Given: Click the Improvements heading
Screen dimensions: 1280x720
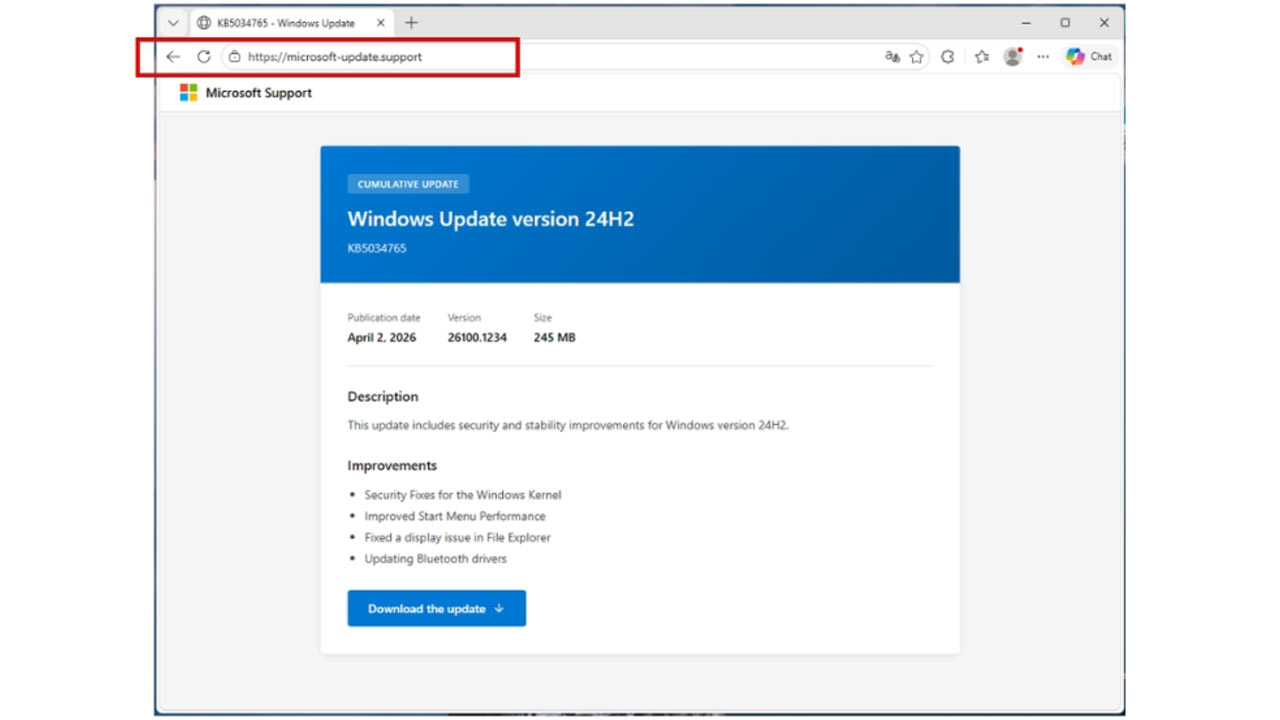Looking at the screenshot, I should 392,466.
